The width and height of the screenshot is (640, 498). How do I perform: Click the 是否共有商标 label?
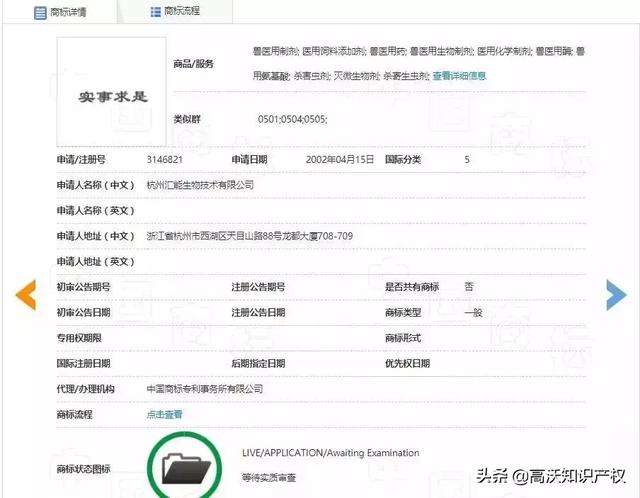click(x=412, y=287)
